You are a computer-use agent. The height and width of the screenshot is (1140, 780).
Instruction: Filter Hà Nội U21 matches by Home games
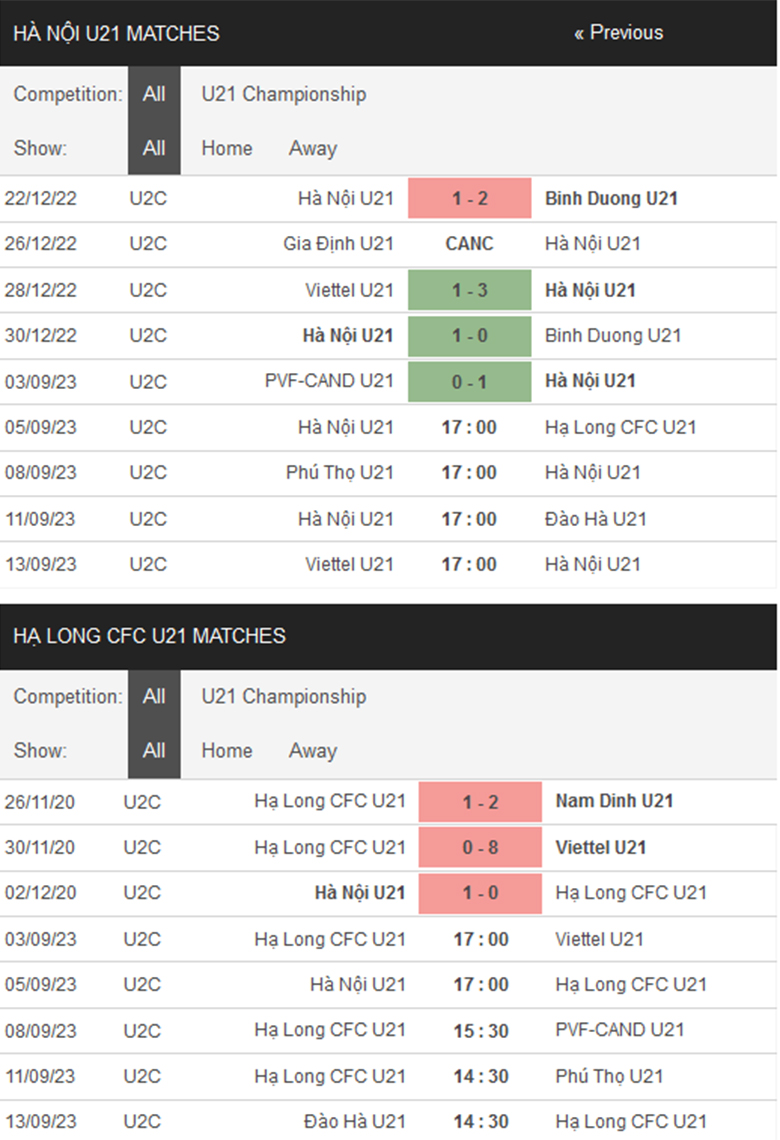point(226,148)
